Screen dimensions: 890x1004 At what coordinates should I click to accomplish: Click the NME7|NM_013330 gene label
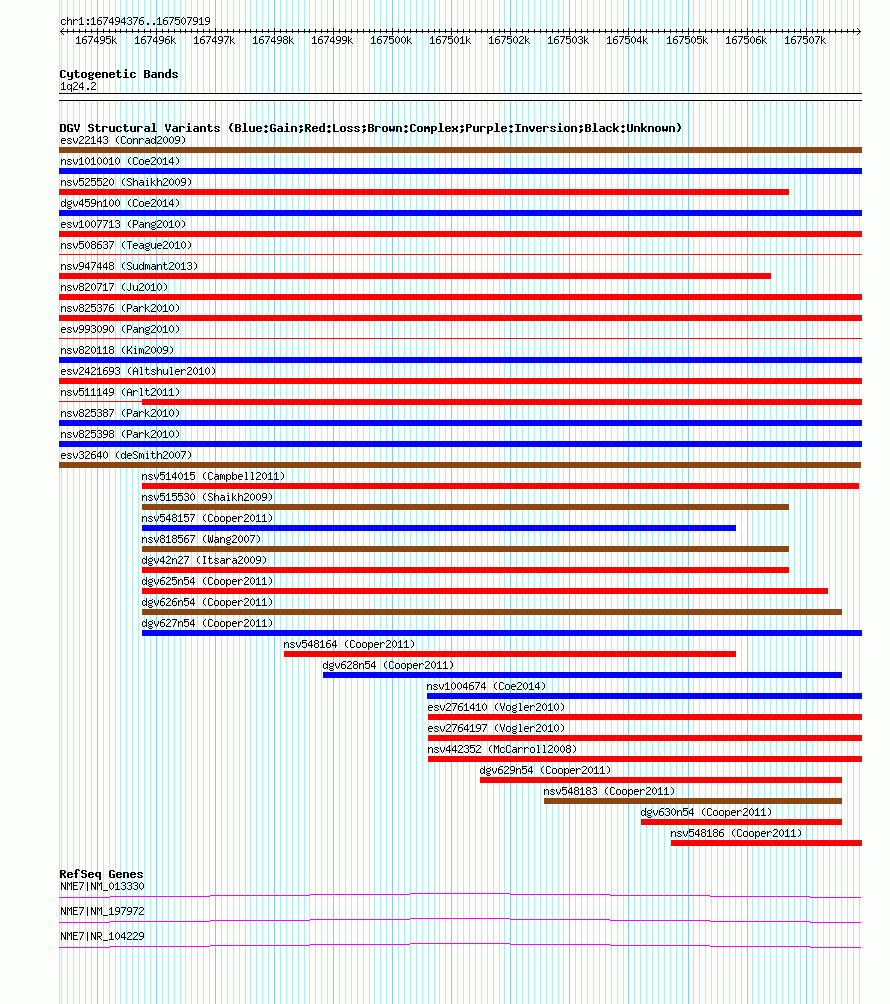(102, 887)
